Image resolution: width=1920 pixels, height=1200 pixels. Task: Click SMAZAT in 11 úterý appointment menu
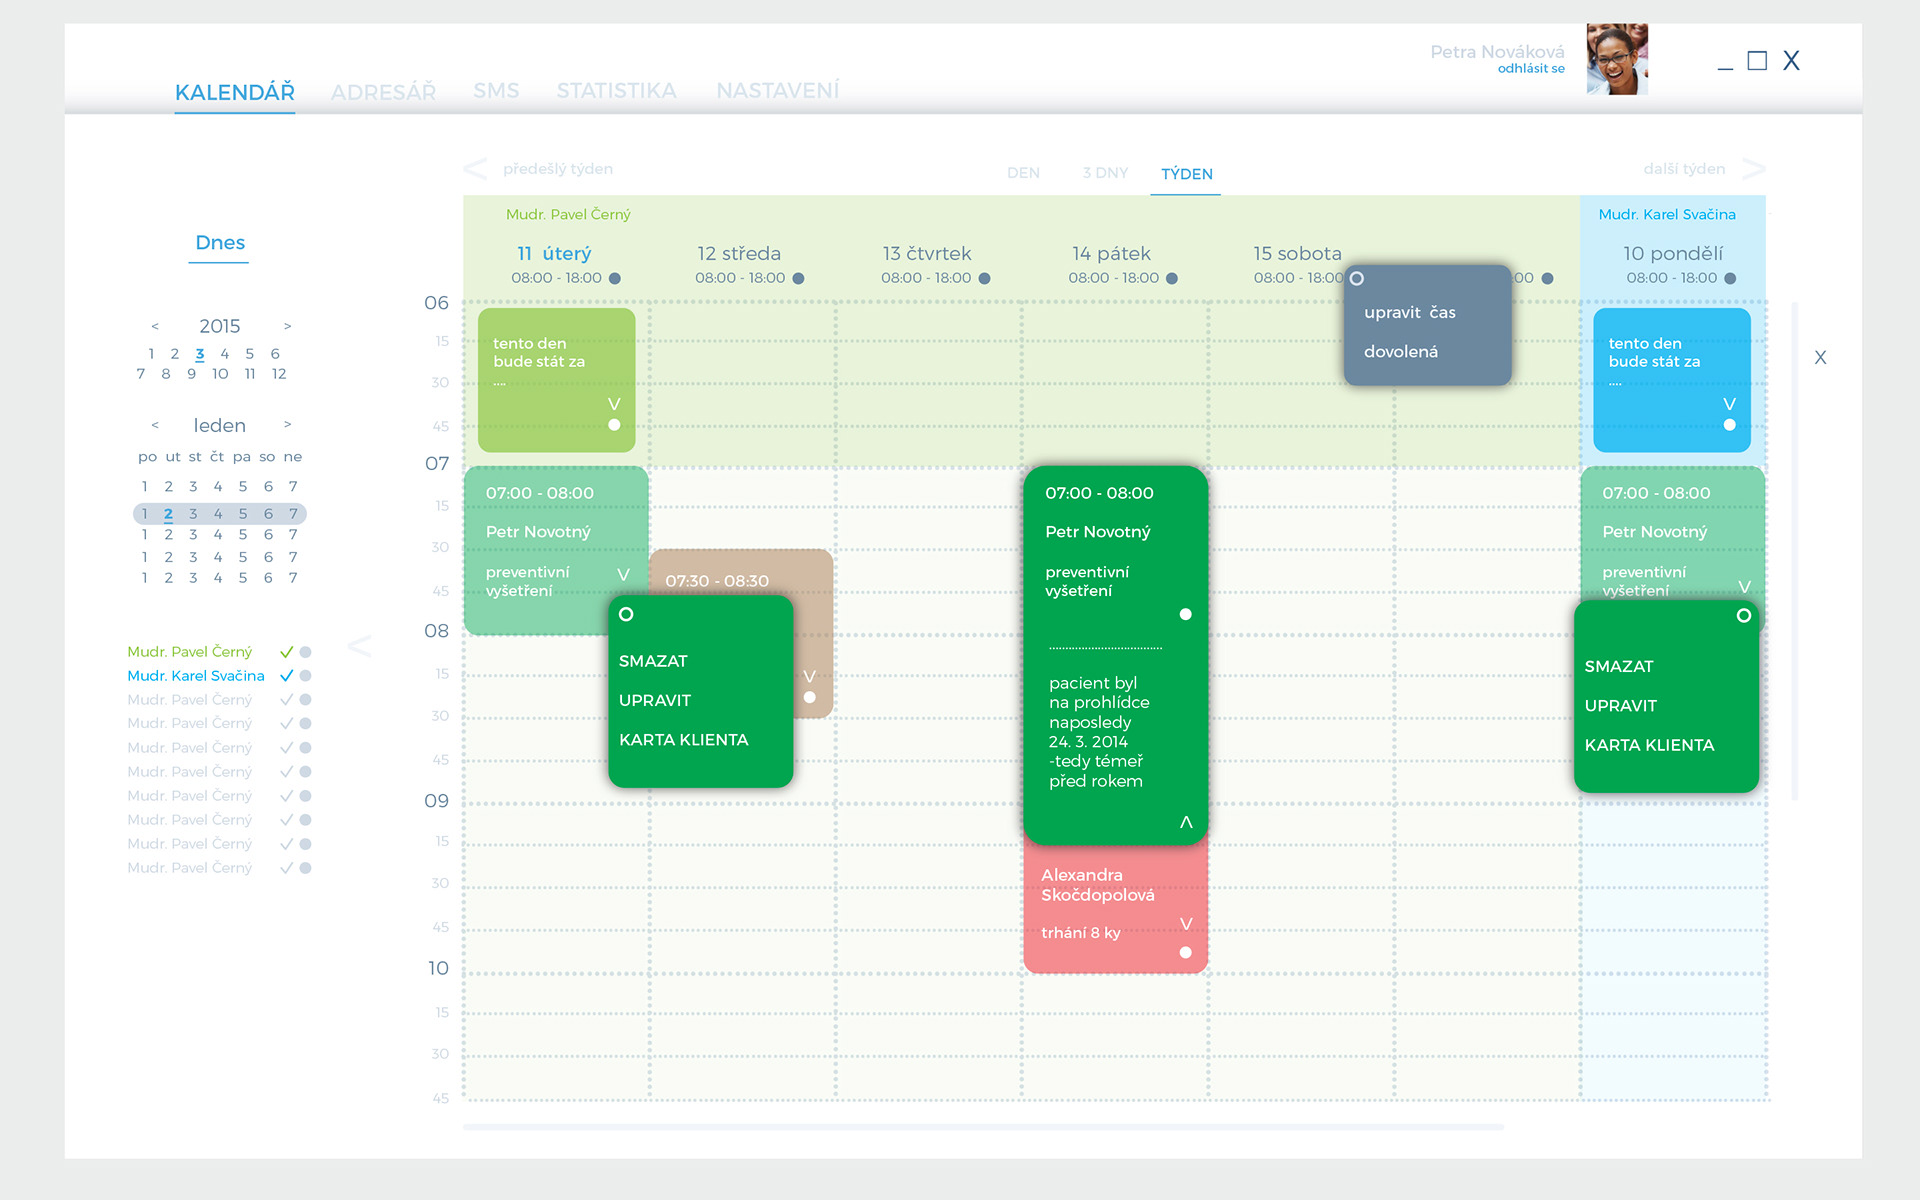pyautogui.click(x=653, y=661)
